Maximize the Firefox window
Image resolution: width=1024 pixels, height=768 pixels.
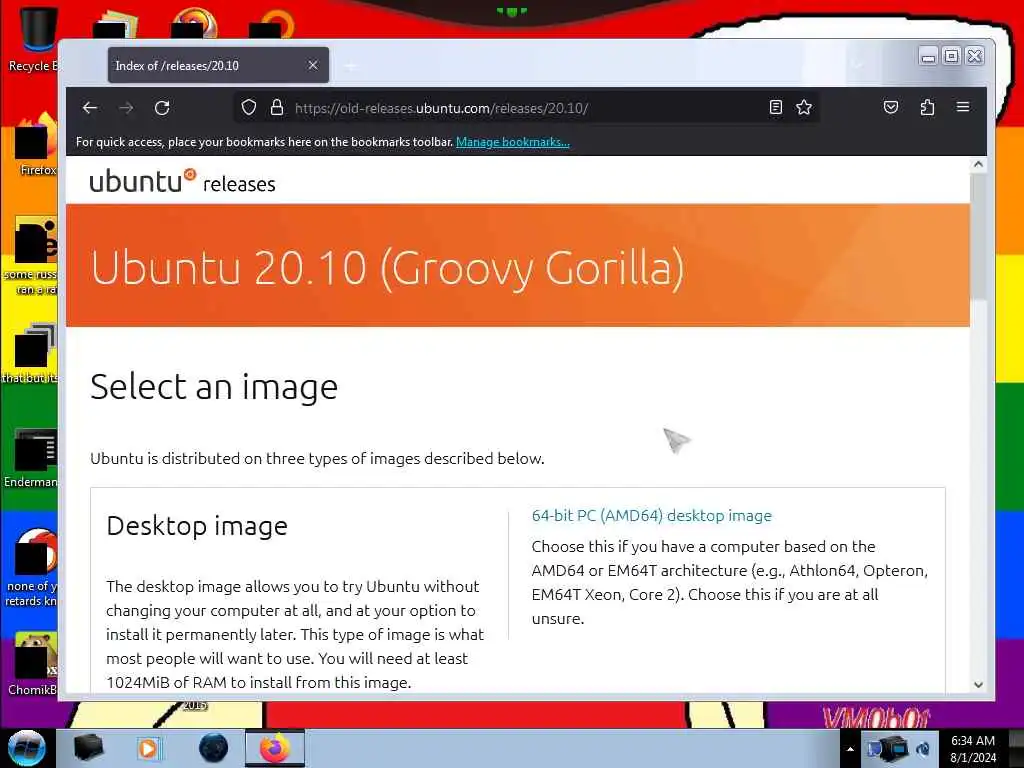pos(952,56)
